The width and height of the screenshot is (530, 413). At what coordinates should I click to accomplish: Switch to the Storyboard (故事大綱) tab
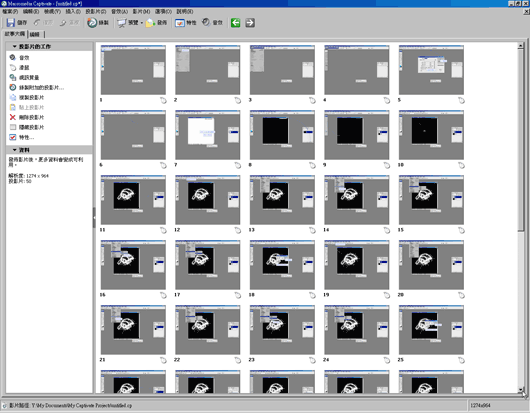click(15, 34)
